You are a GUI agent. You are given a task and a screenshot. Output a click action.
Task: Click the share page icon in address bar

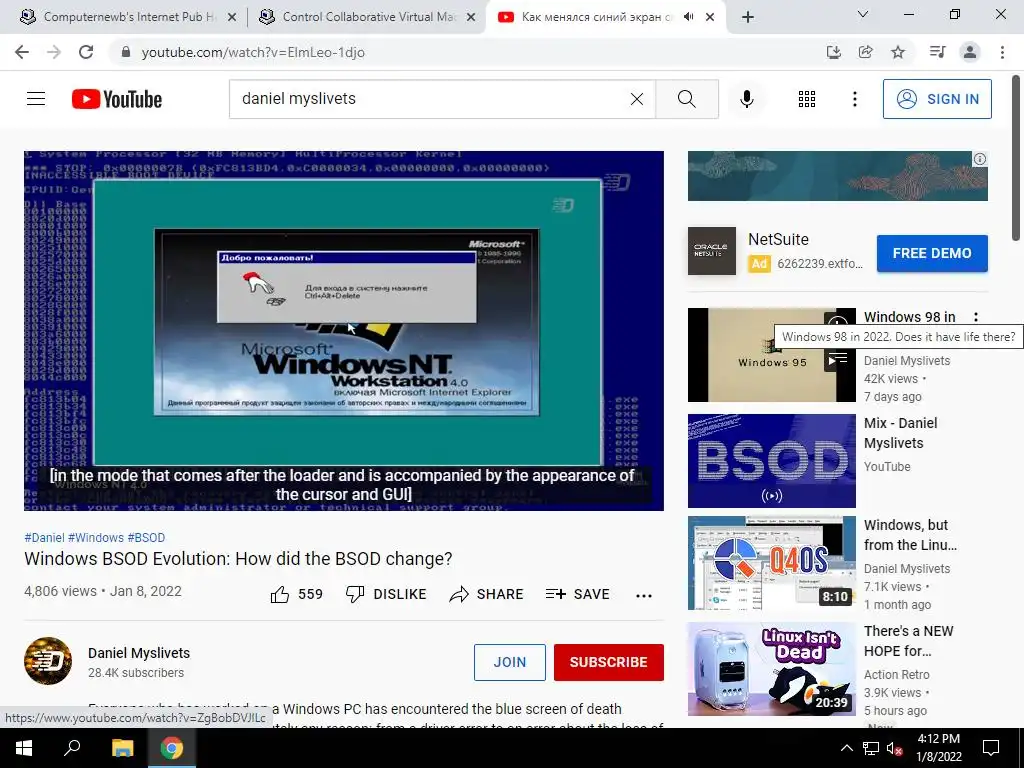click(x=865, y=52)
